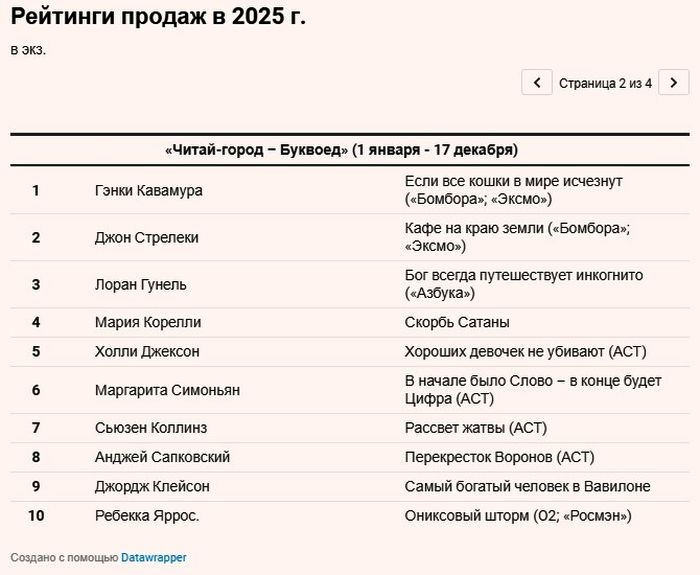Click 'Самый богатый человек в Вавилоне'
Viewport: 700px width, 575px height.
coord(527,486)
